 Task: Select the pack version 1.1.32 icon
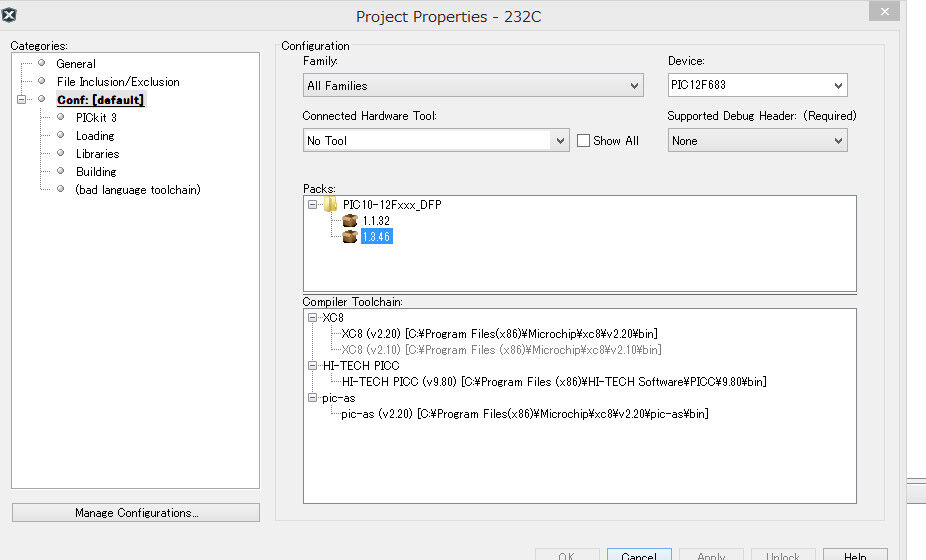tap(350, 221)
